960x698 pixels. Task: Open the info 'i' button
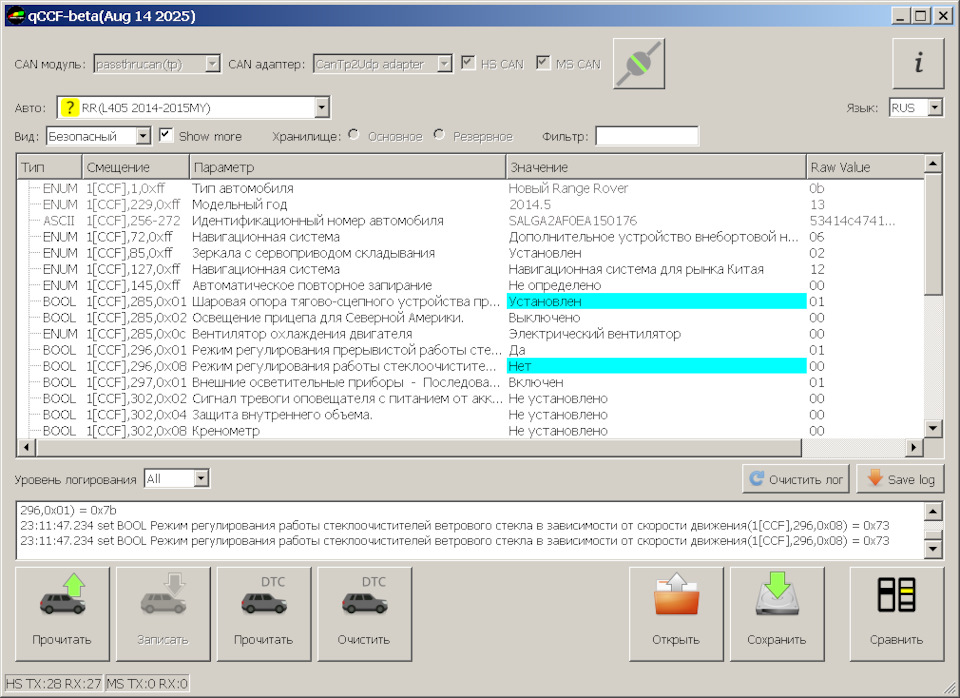coord(918,64)
